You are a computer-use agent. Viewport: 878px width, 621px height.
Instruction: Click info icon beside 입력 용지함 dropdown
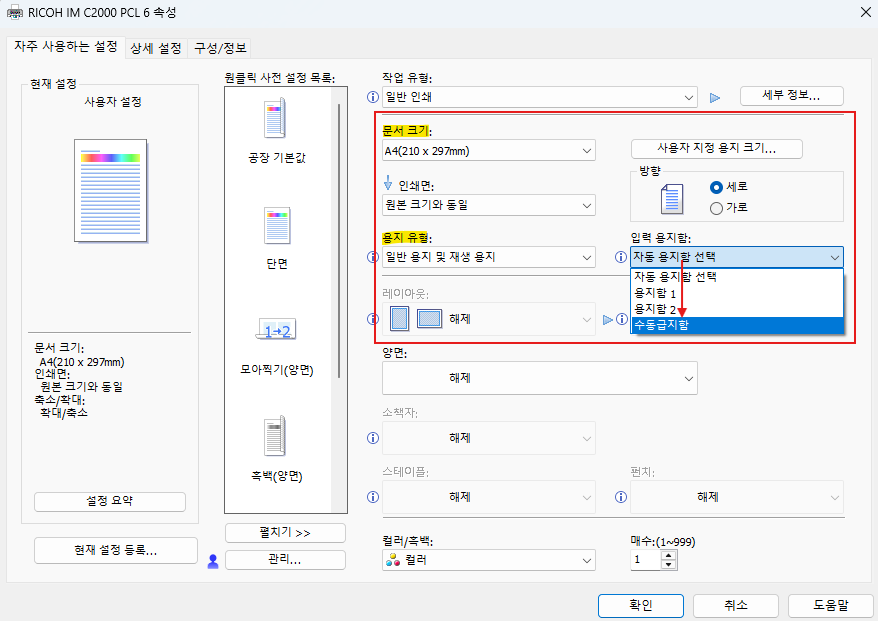pos(620,257)
